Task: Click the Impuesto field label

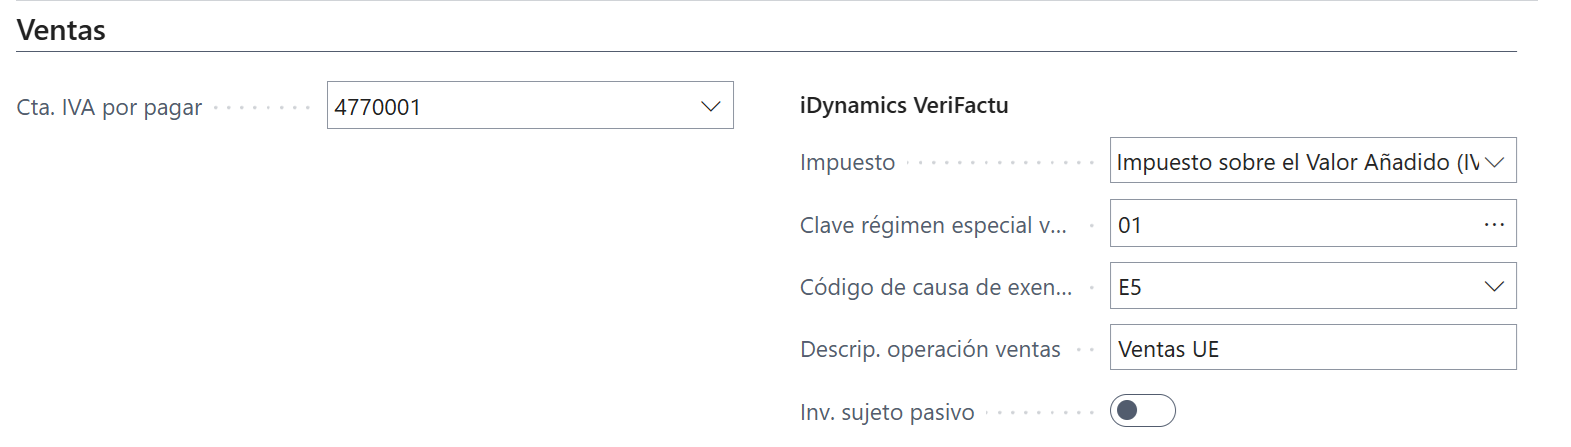Action: [847, 163]
